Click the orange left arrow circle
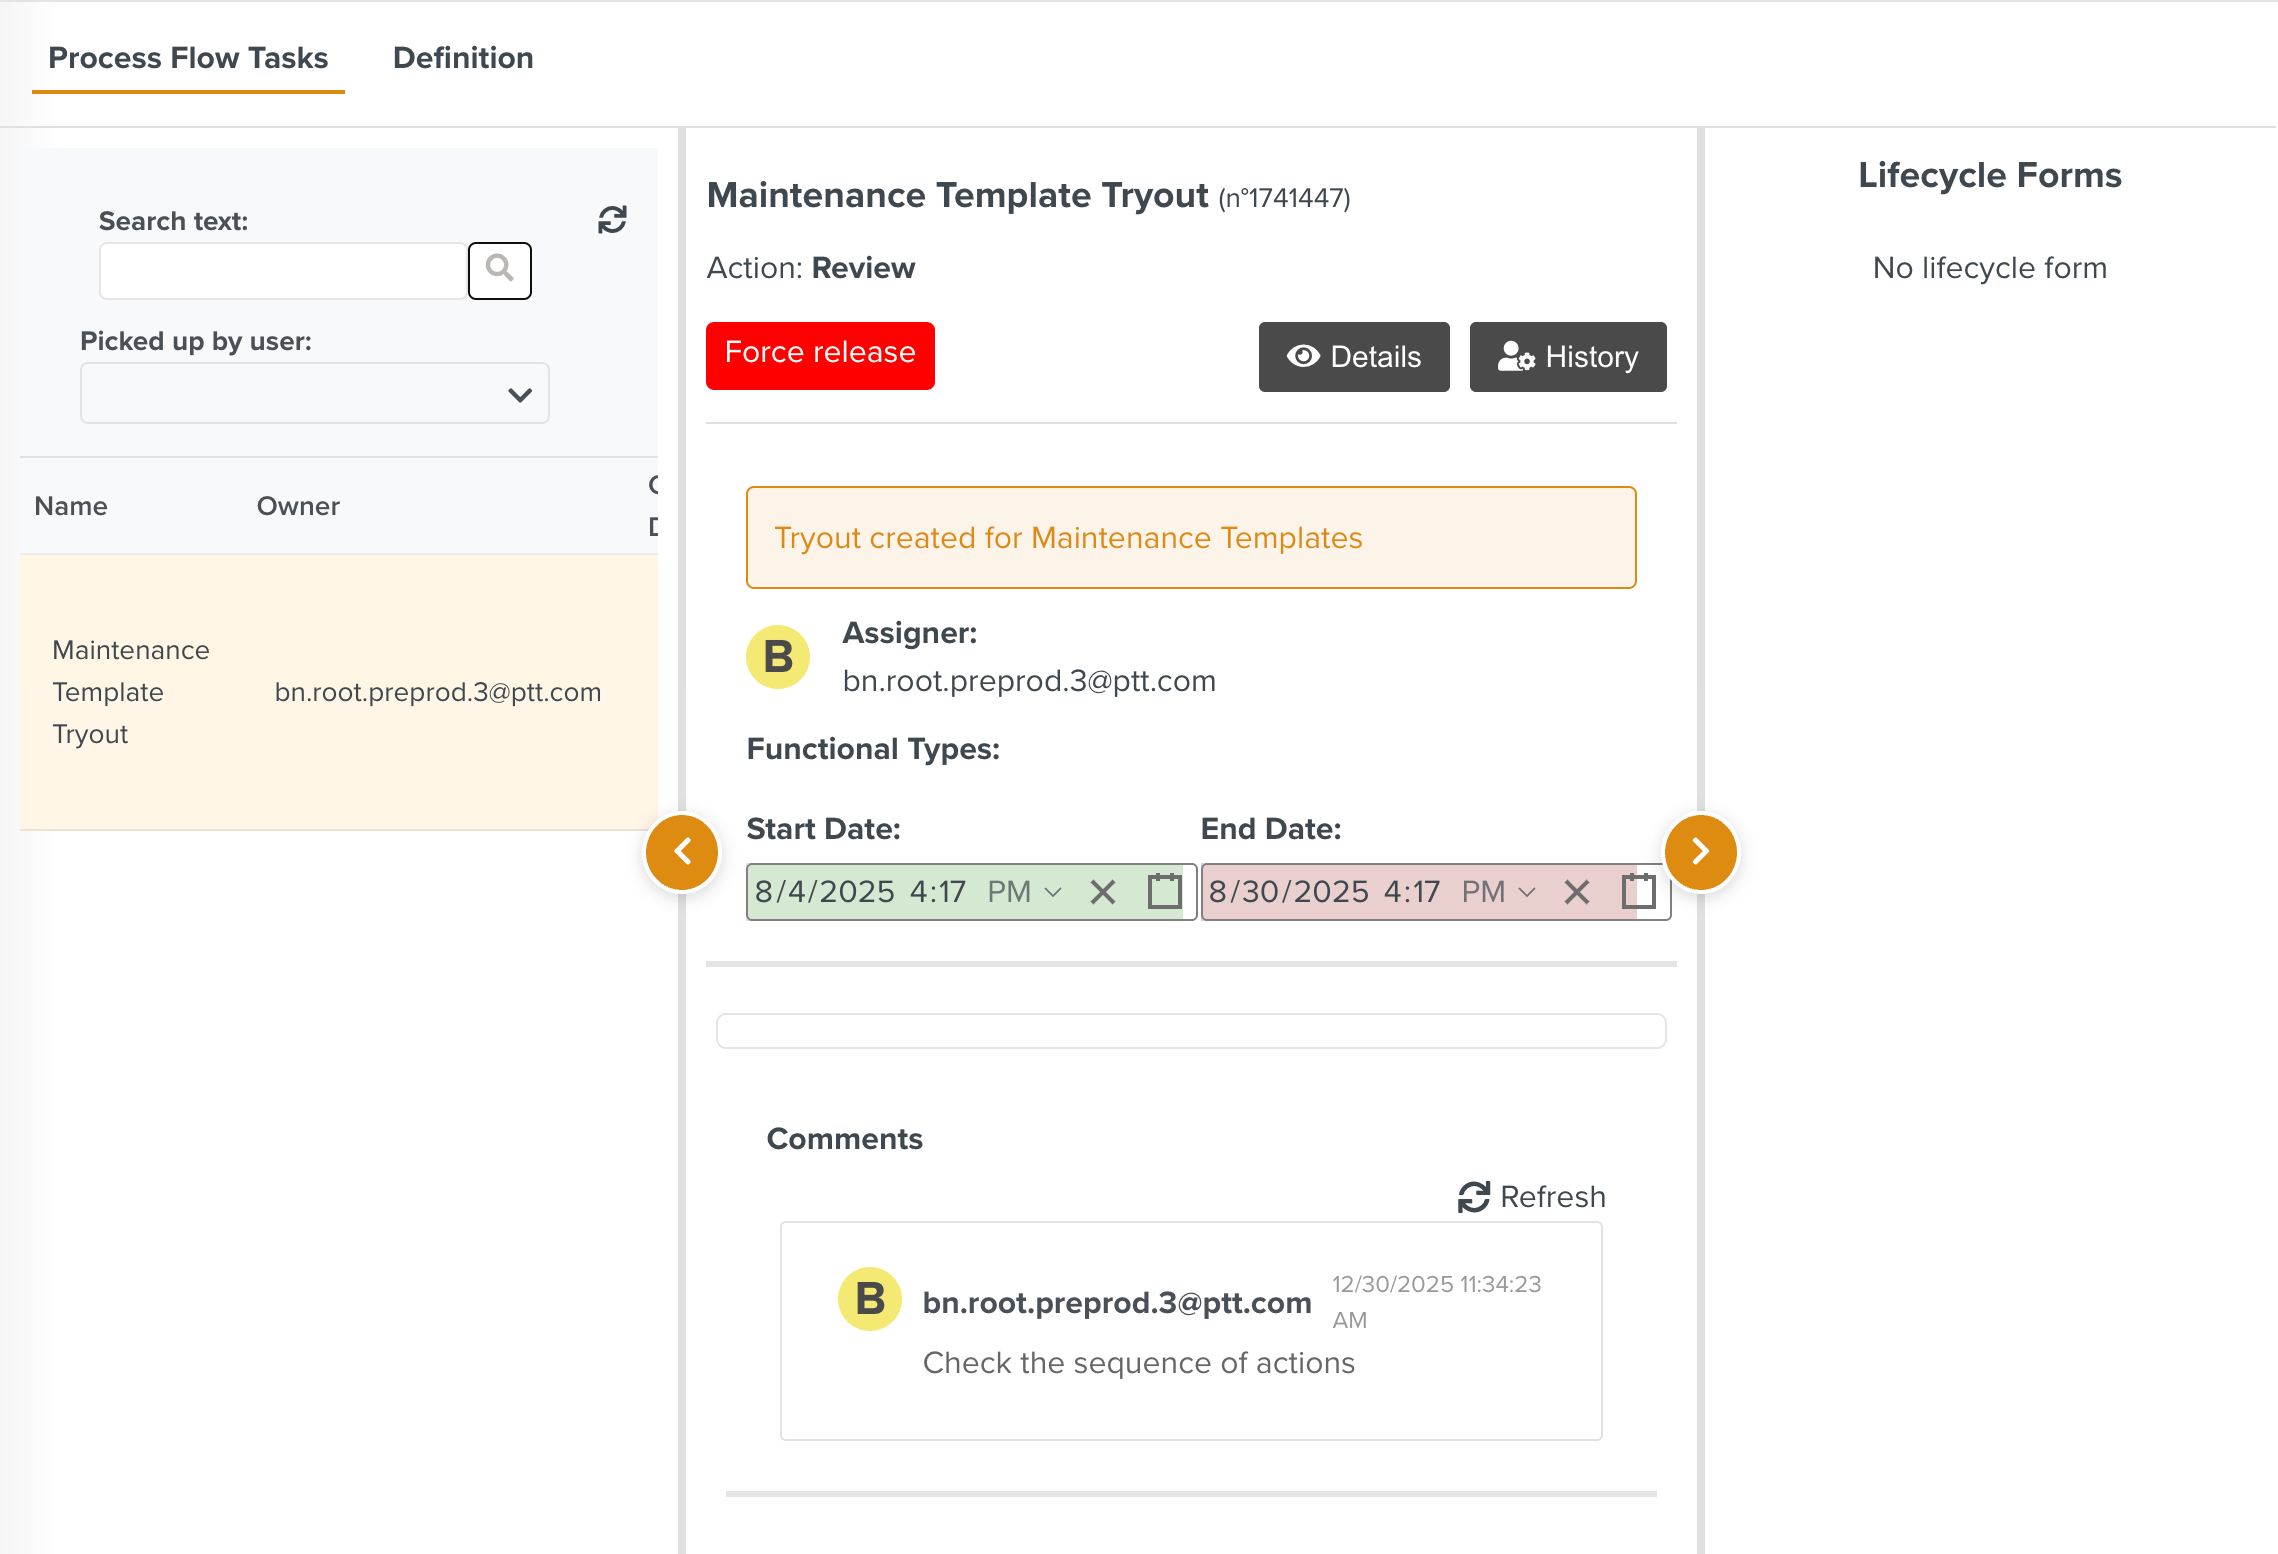This screenshot has height=1554, width=2278. [x=683, y=852]
